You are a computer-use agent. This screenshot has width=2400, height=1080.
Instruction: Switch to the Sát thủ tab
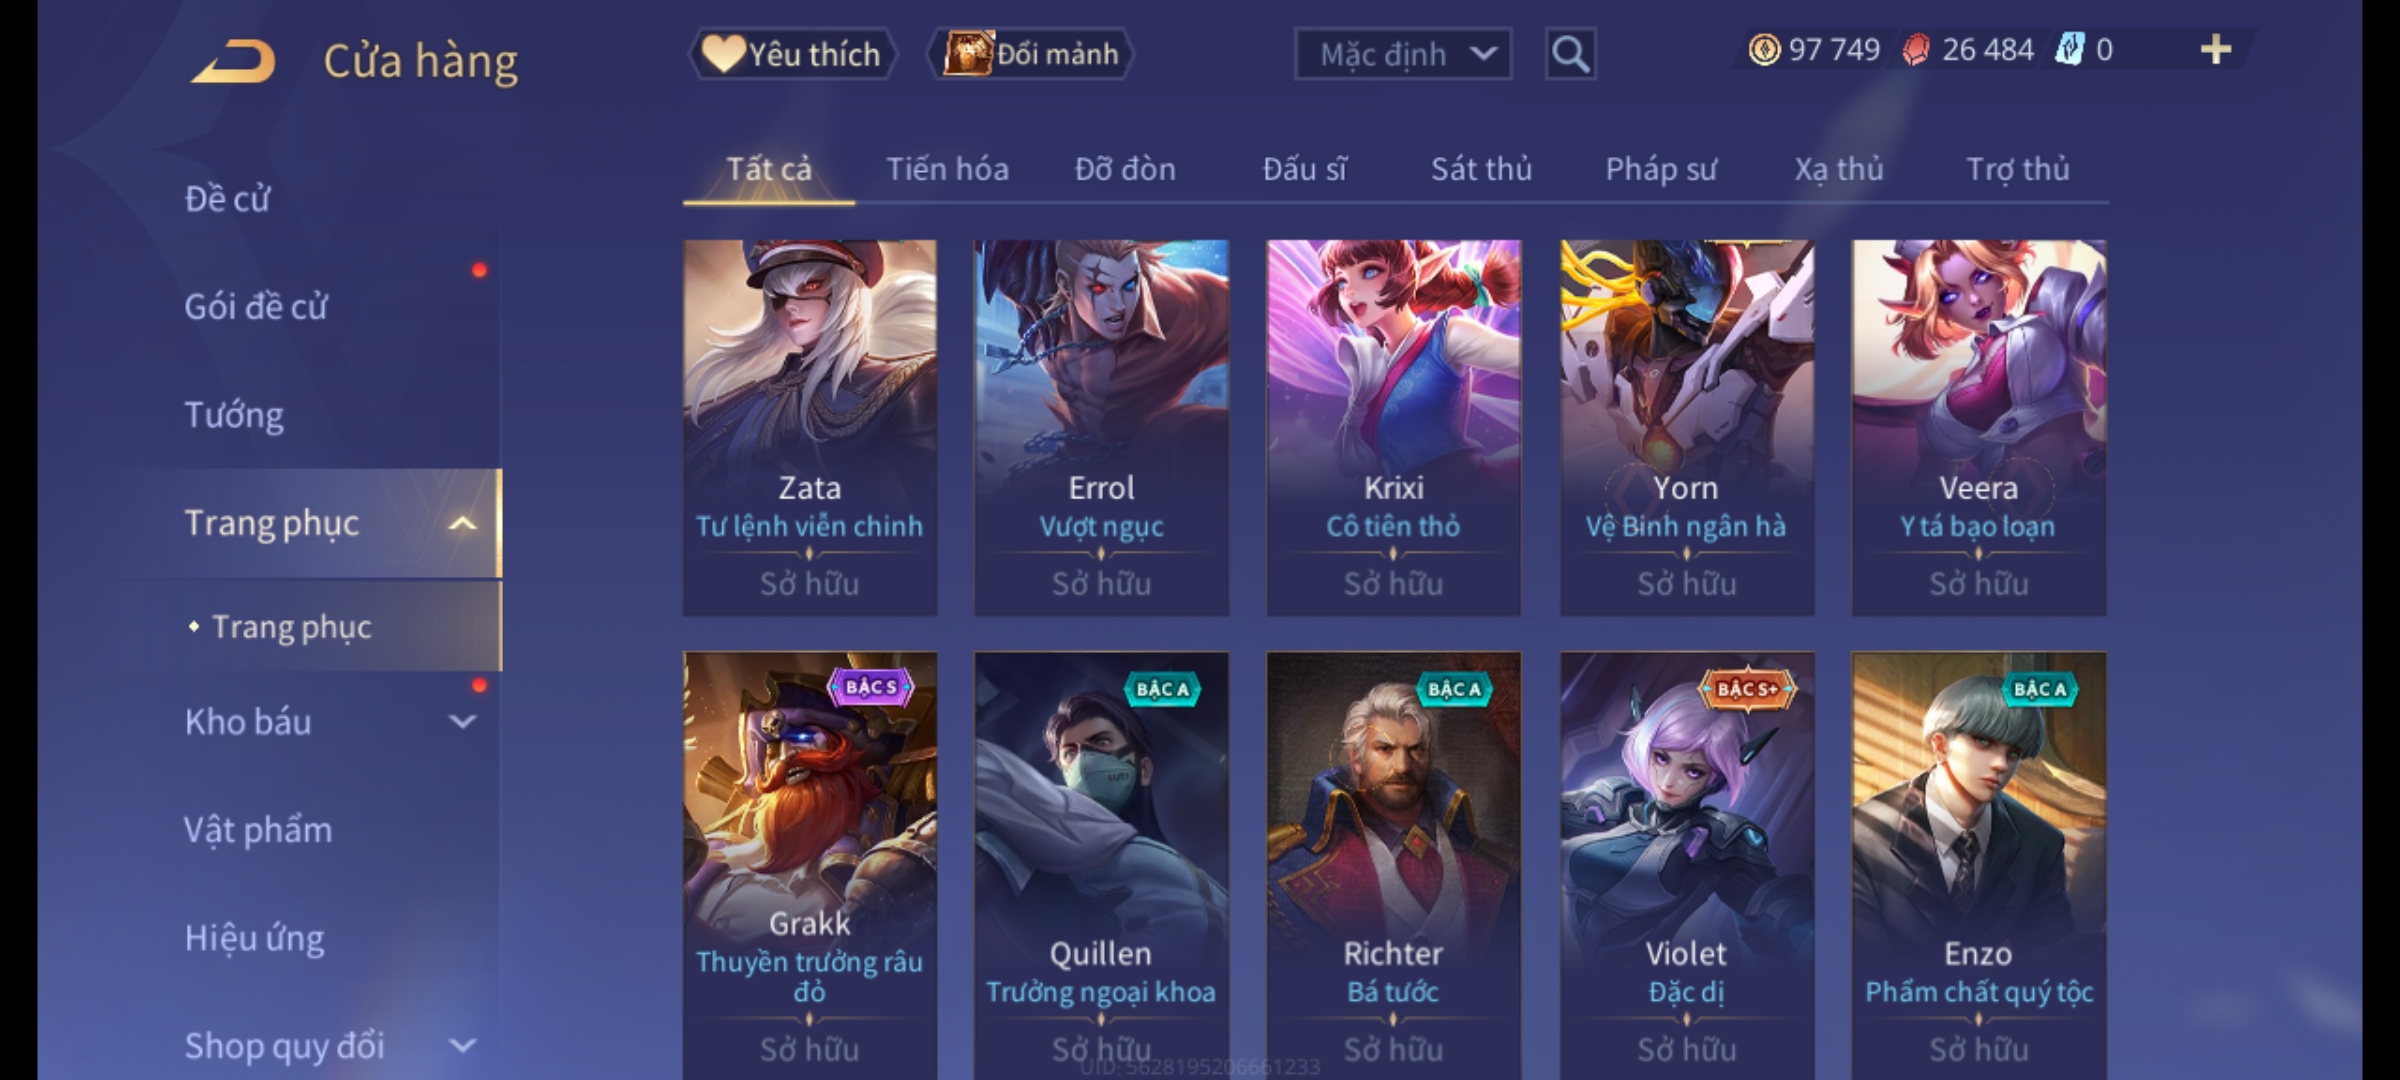[x=1481, y=170]
